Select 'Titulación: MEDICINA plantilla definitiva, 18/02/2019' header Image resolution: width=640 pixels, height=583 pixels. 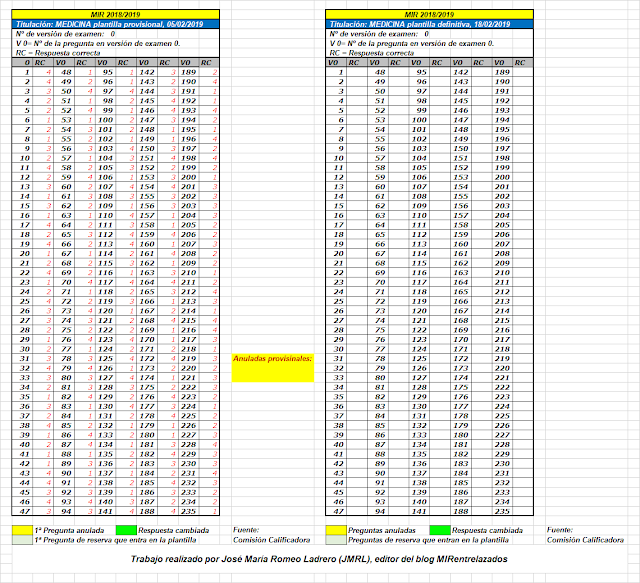tap(429, 24)
